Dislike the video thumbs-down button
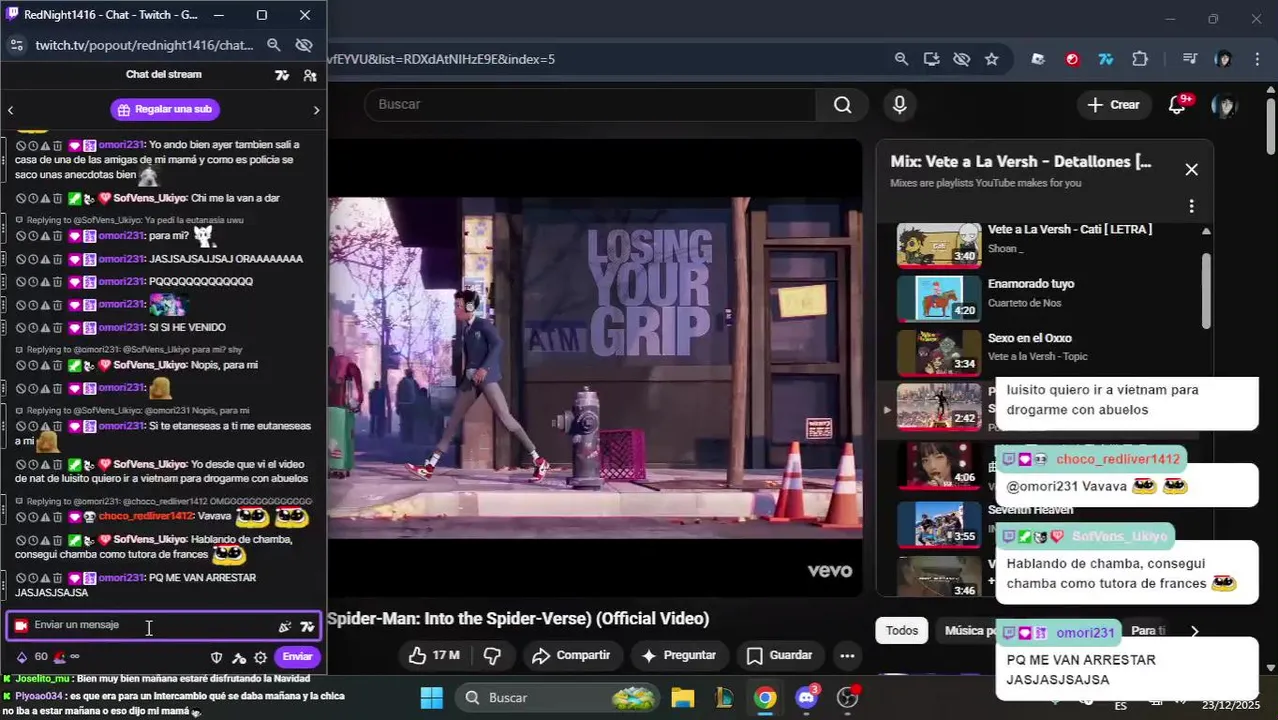This screenshot has height=720, width=1278. (492, 656)
